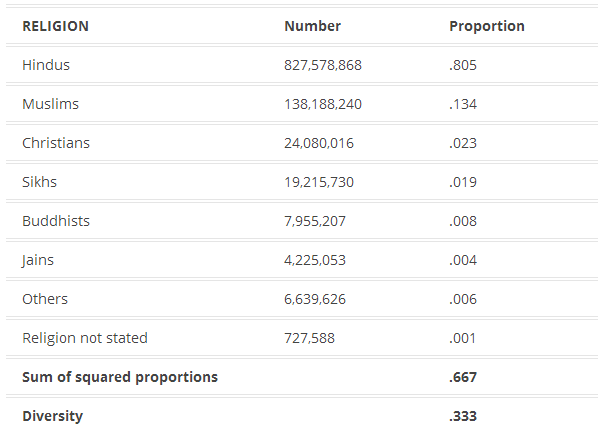The width and height of the screenshot is (612, 435).
Task: Select the Muslims row label
Action: point(50,104)
